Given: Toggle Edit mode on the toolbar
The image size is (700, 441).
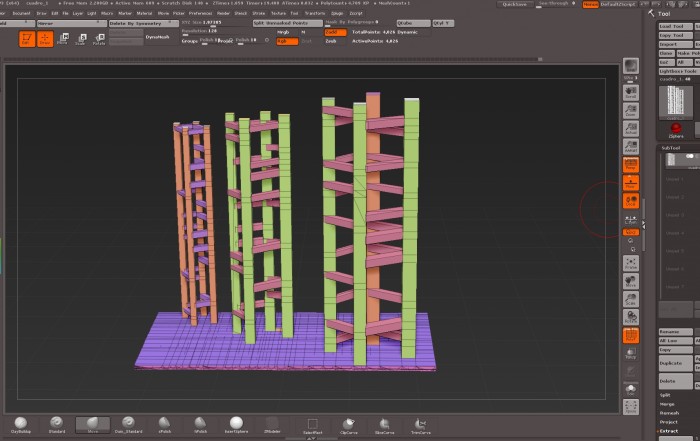Looking at the screenshot, I should click(26, 39).
